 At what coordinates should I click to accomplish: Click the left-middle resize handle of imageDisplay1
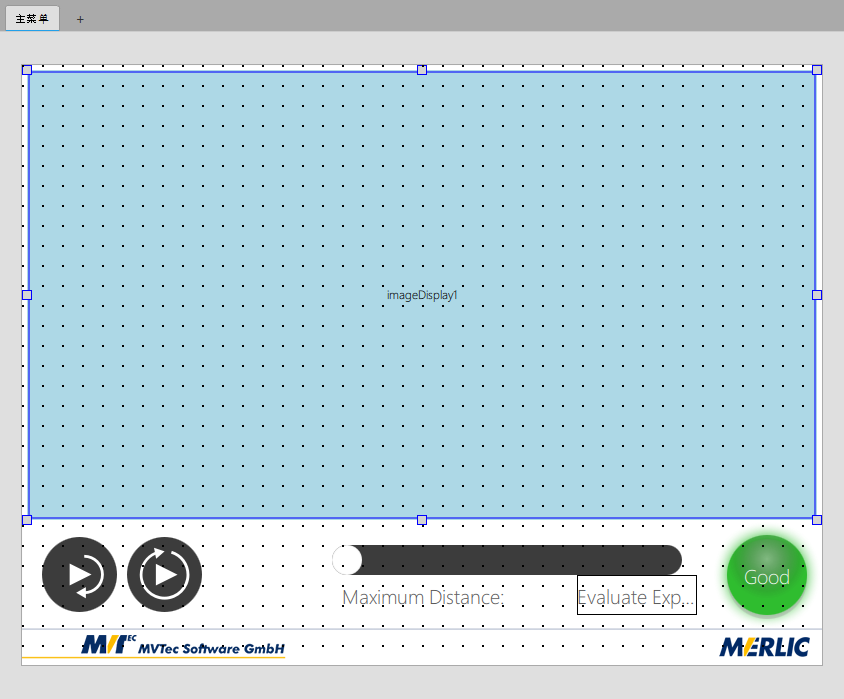coord(27,295)
